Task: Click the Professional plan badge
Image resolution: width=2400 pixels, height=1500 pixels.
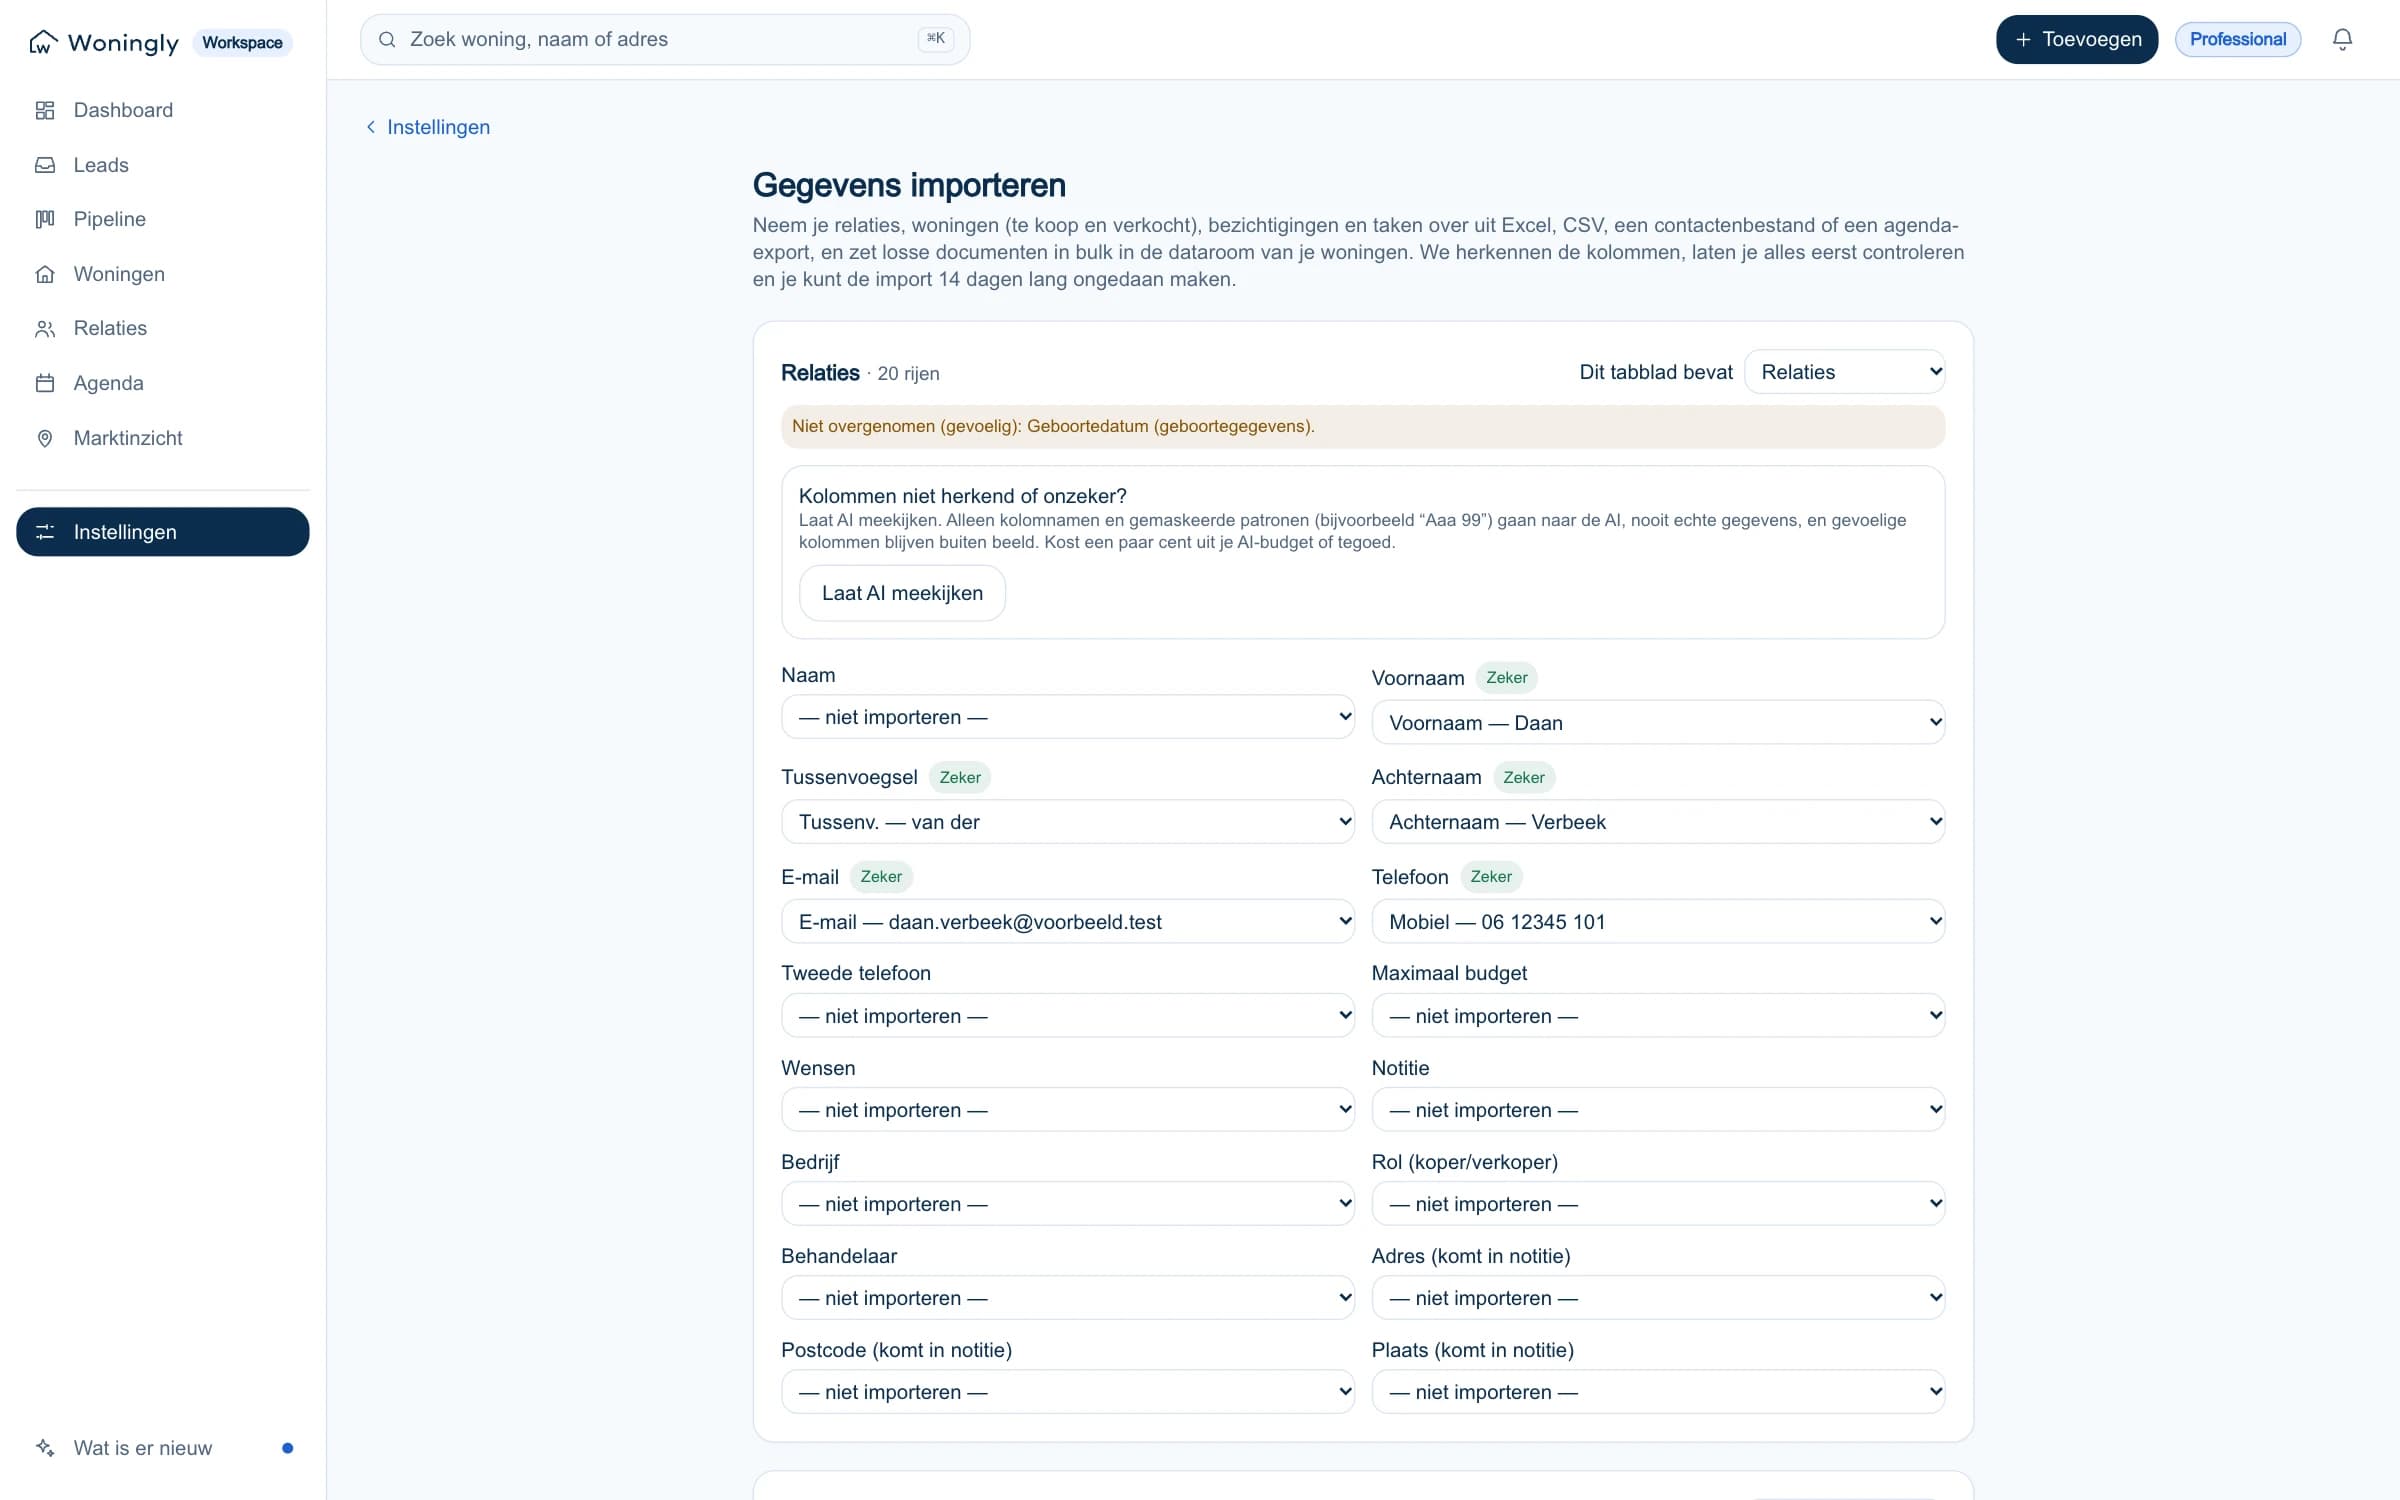Action: 2237,39
